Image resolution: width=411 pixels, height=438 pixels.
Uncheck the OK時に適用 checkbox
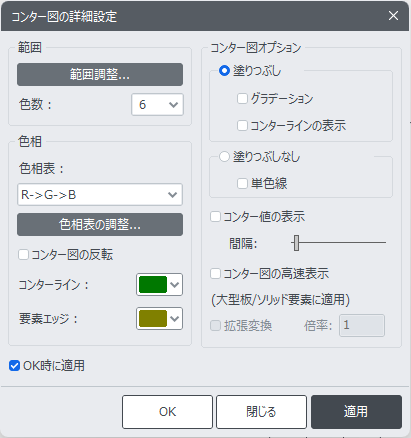coord(14,366)
